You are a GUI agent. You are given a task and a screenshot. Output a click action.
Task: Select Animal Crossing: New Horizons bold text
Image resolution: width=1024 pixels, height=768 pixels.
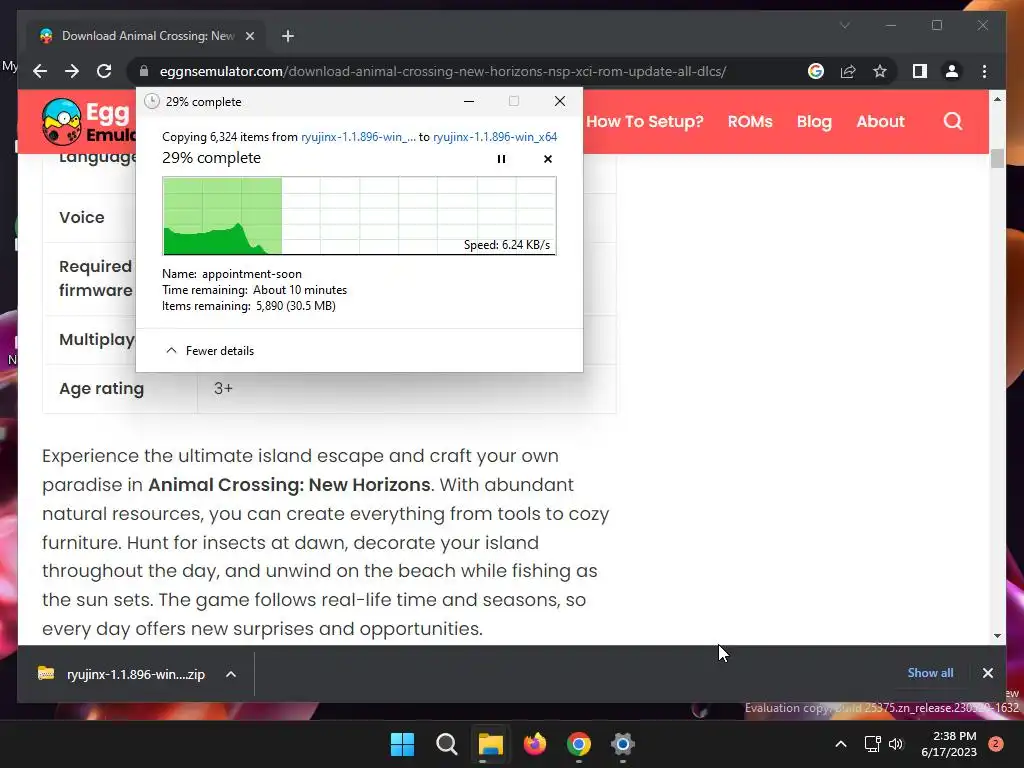point(289,485)
